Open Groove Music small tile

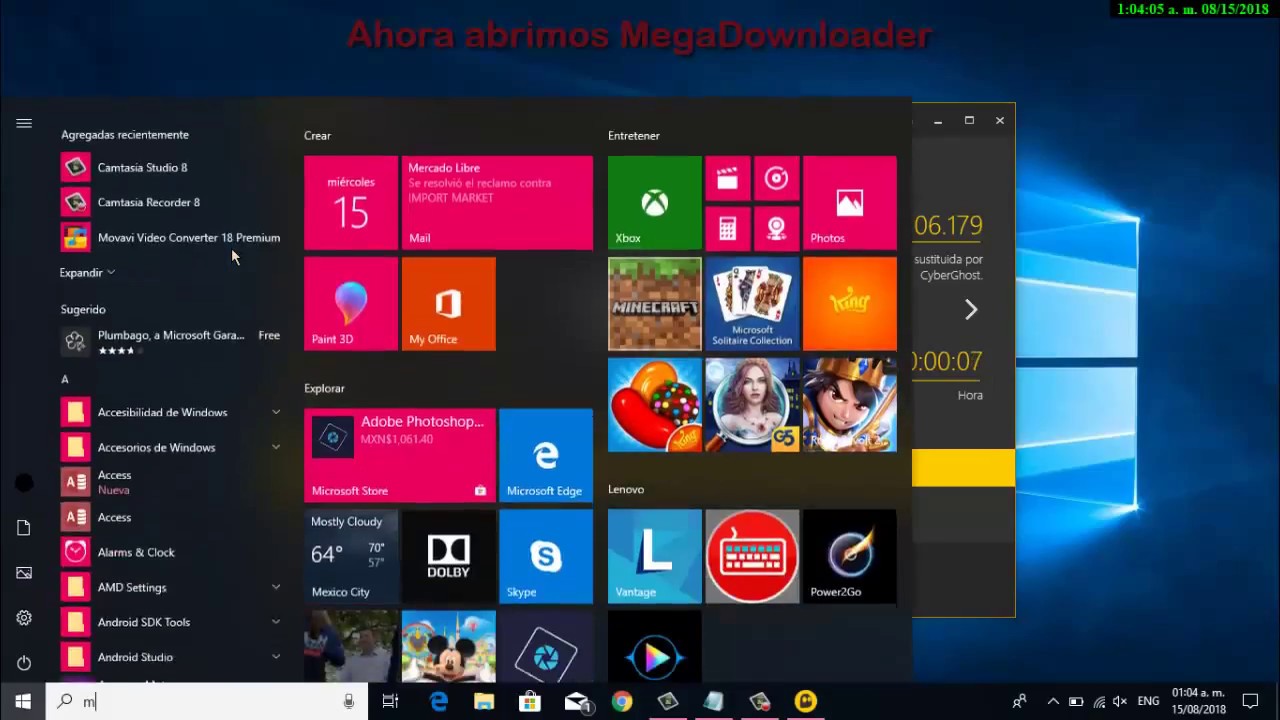[776, 179]
